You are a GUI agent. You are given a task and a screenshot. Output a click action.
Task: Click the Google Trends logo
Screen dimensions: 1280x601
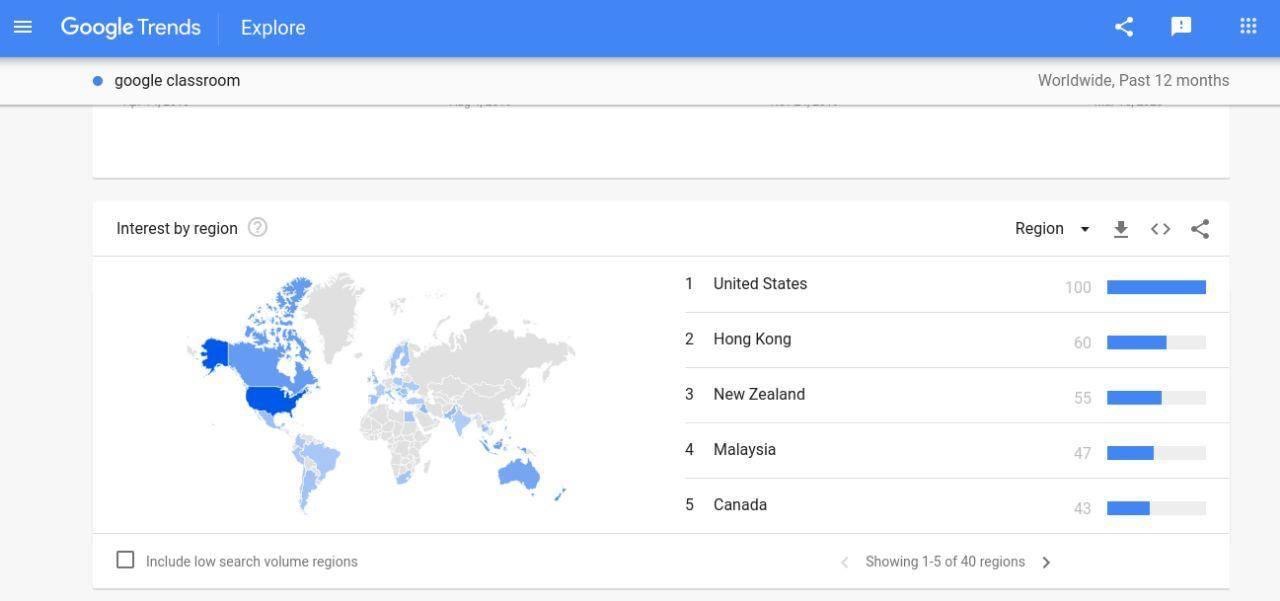130,27
